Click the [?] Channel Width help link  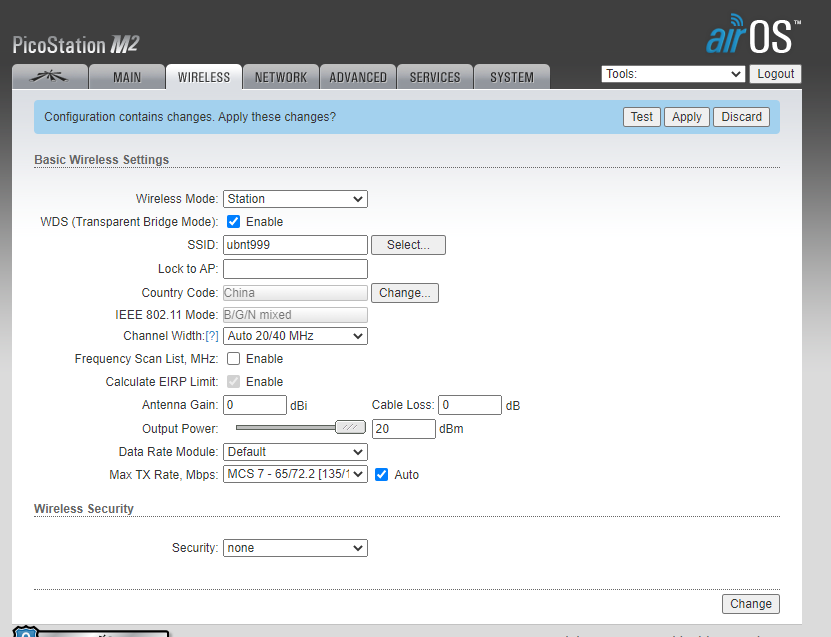point(212,336)
